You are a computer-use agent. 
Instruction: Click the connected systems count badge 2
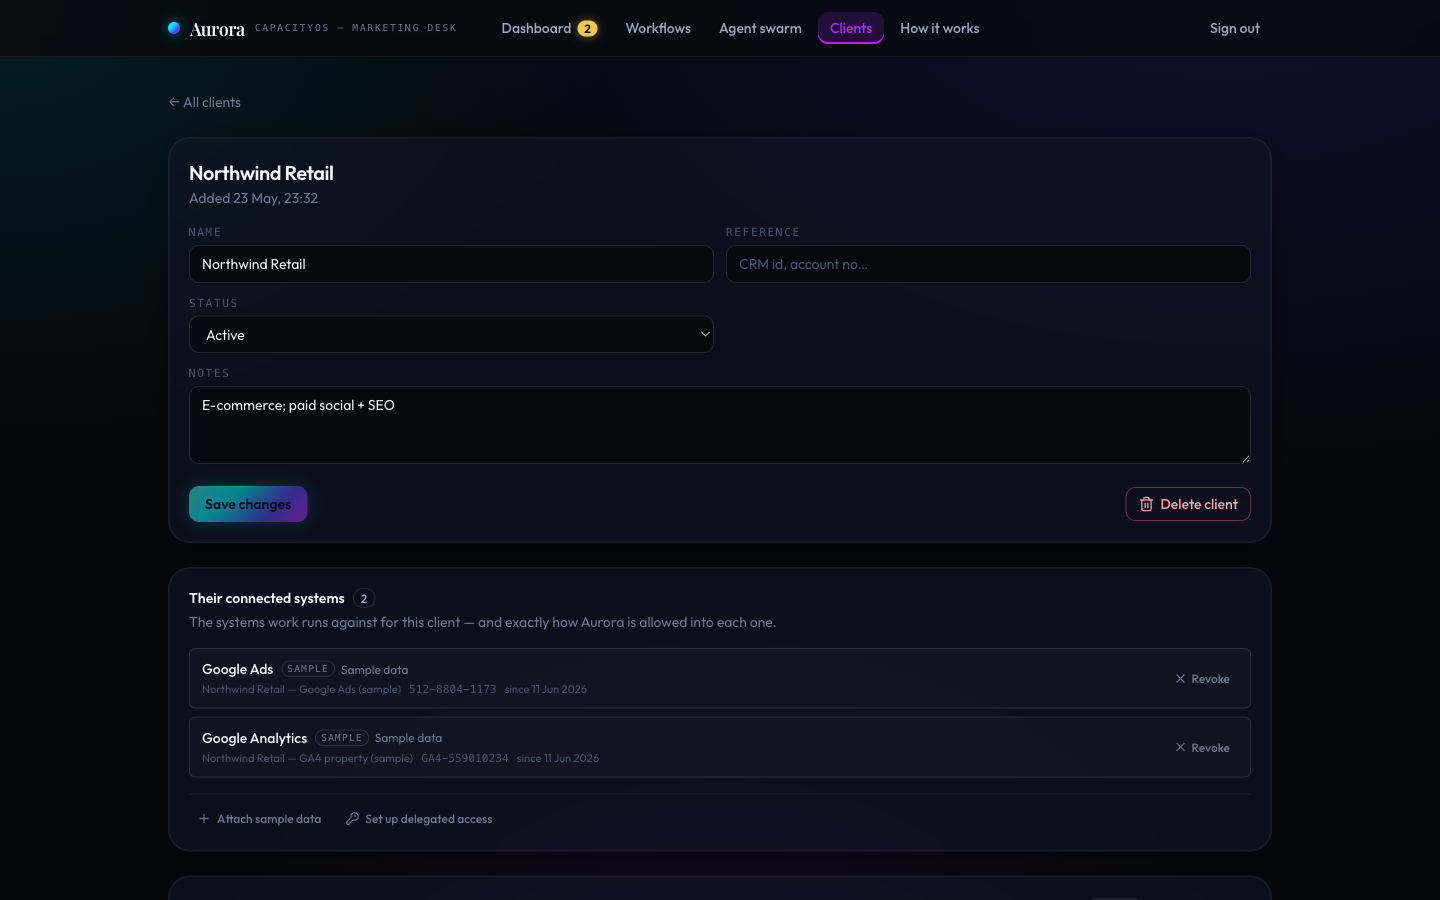pyautogui.click(x=364, y=599)
